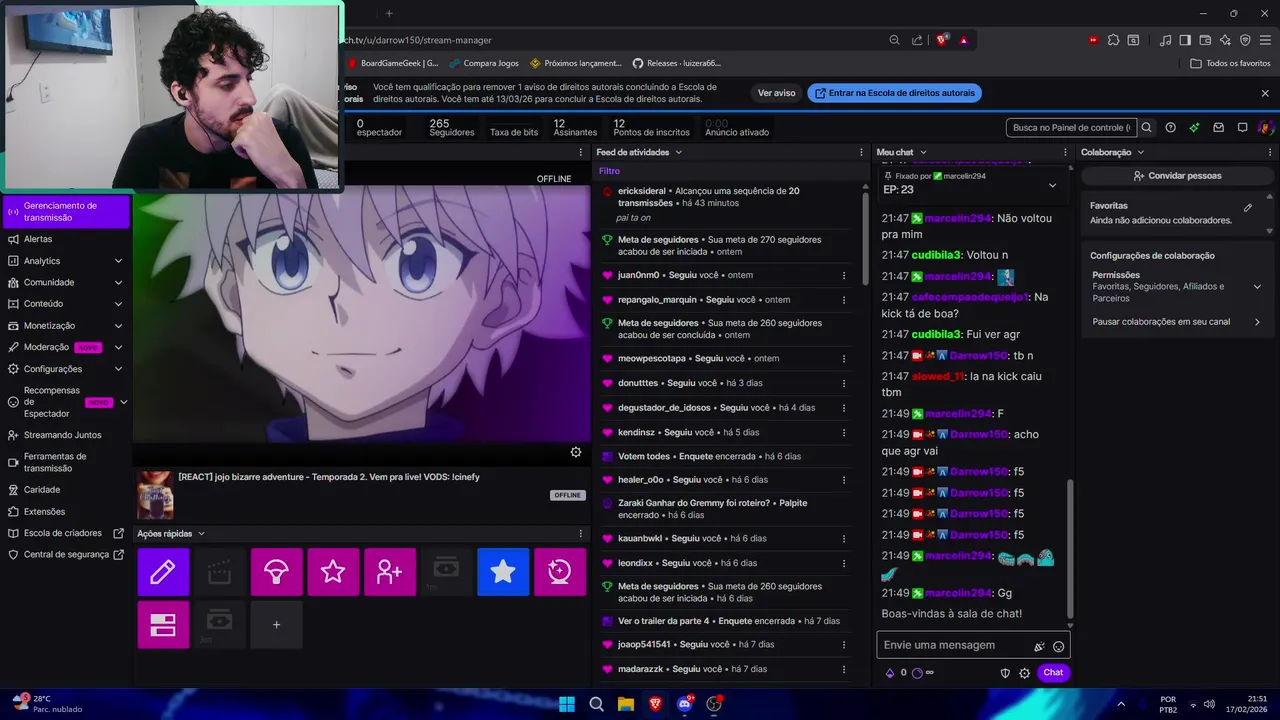Screen dimensions: 1280x720
Task: Click the JoJo stream category thumbnail
Action: coord(155,495)
